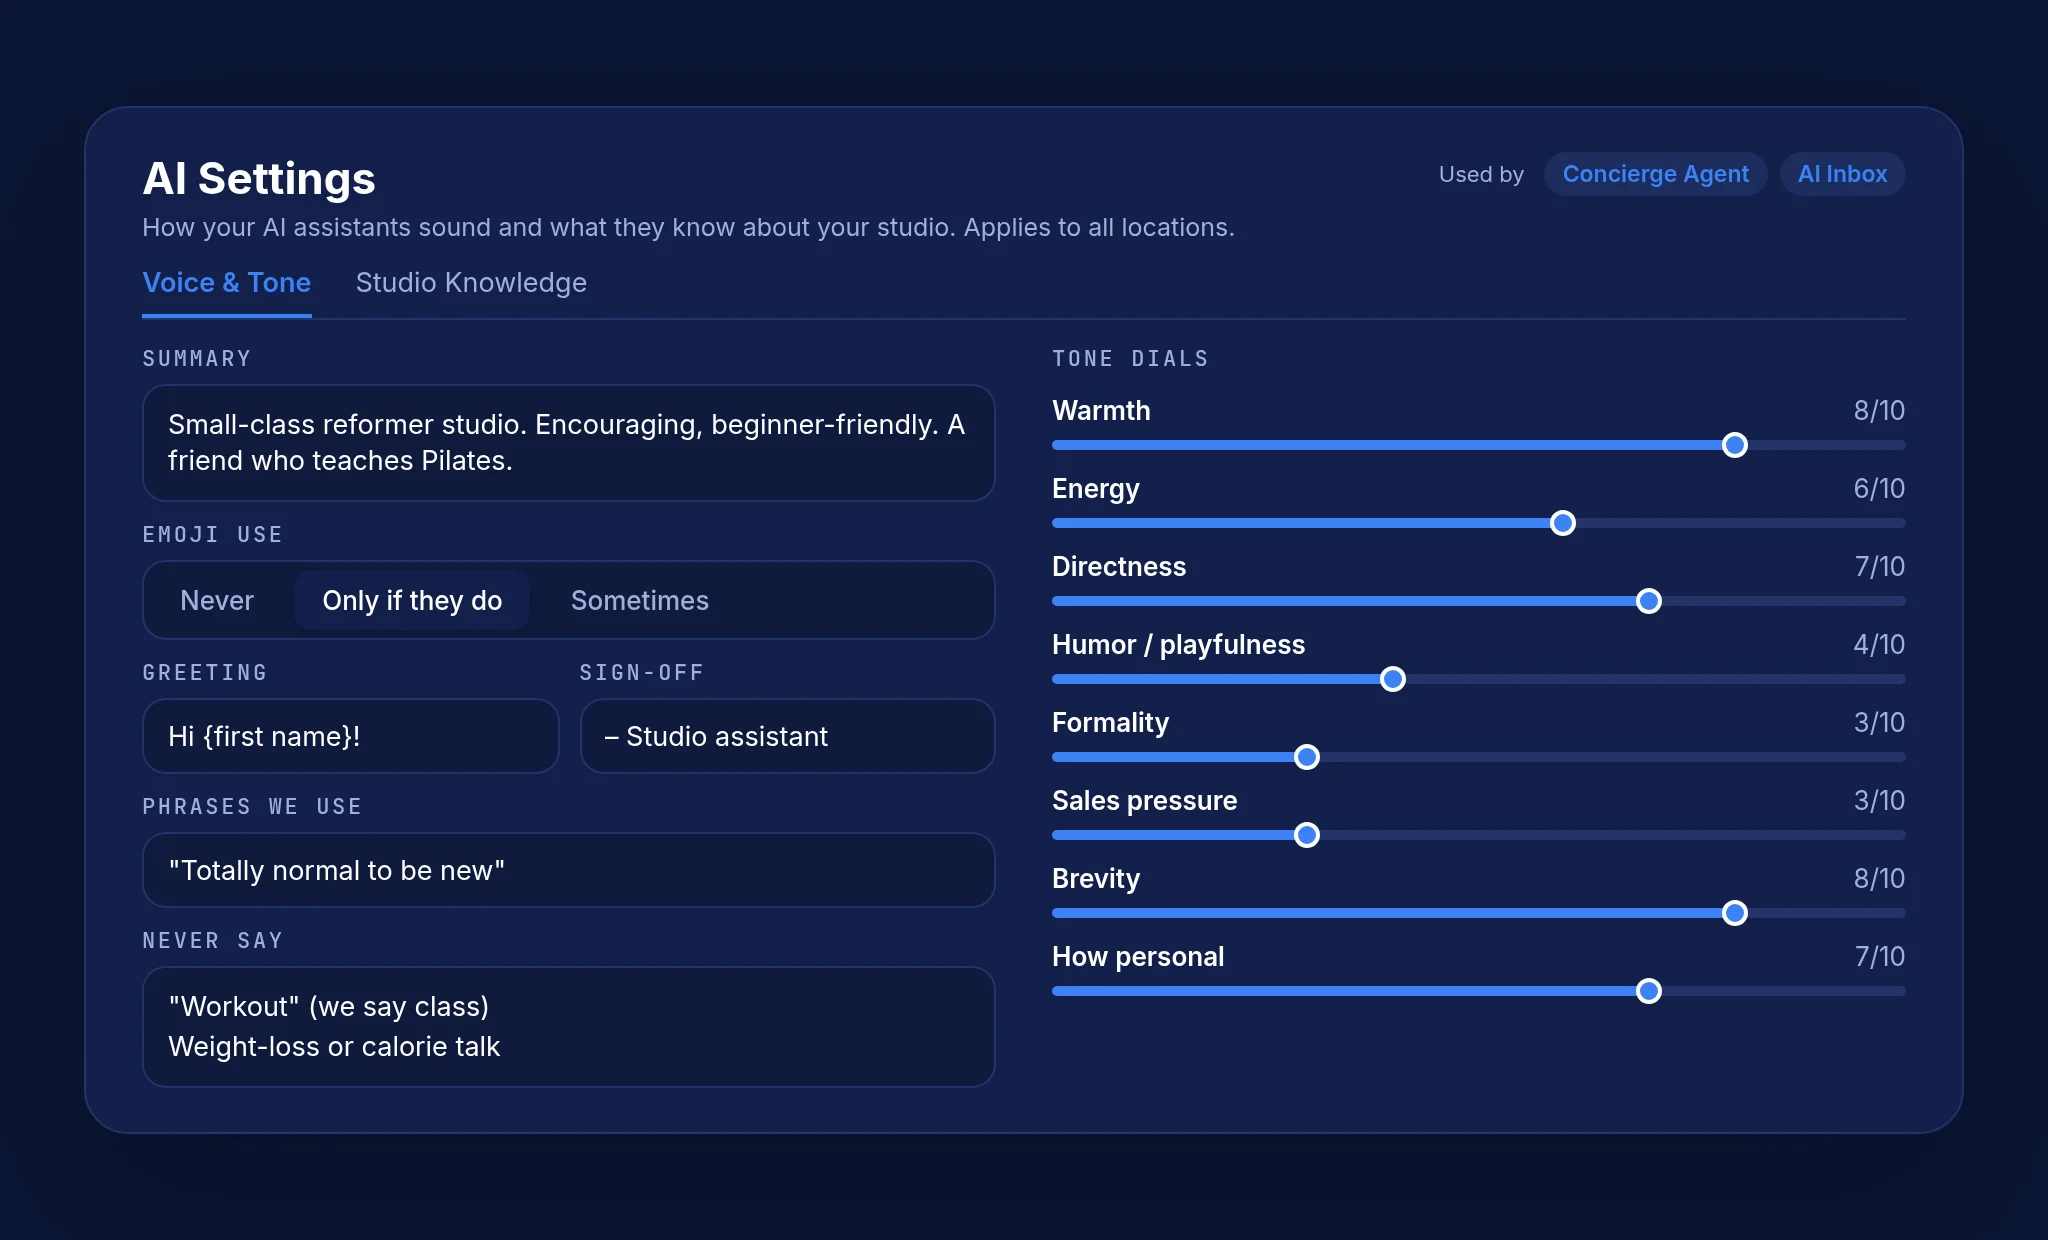Choose the Sometimes emoji option
The height and width of the screenshot is (1240, 2048).
tap(640, 600)
